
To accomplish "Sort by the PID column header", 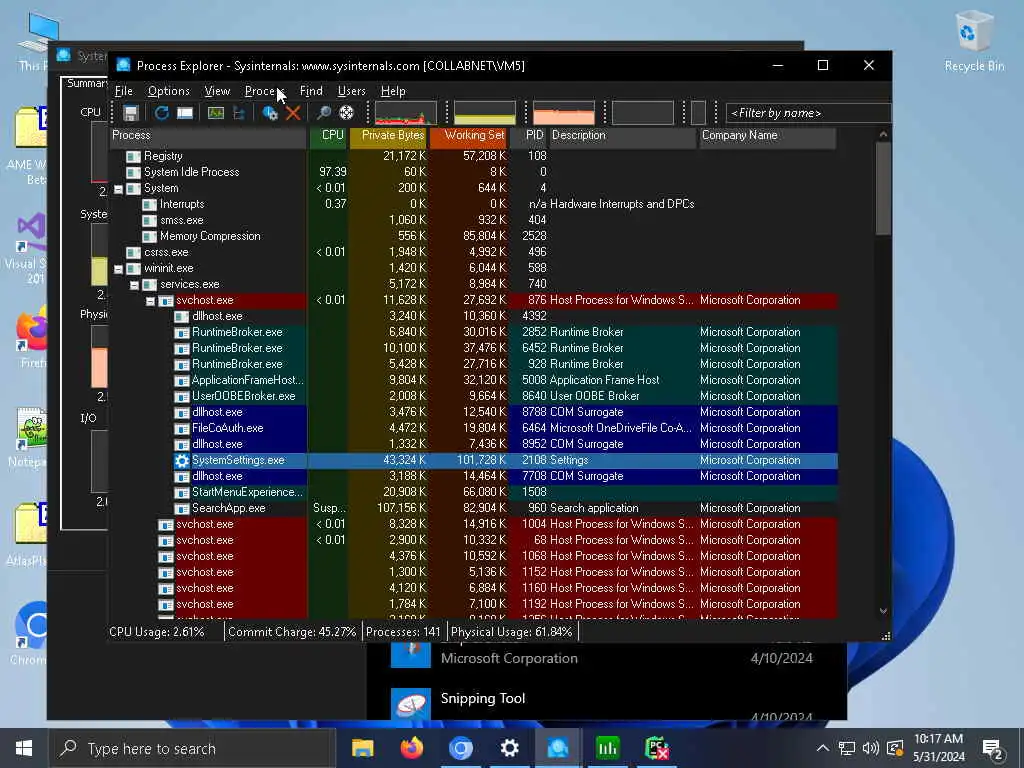I will tap(530, 135).
